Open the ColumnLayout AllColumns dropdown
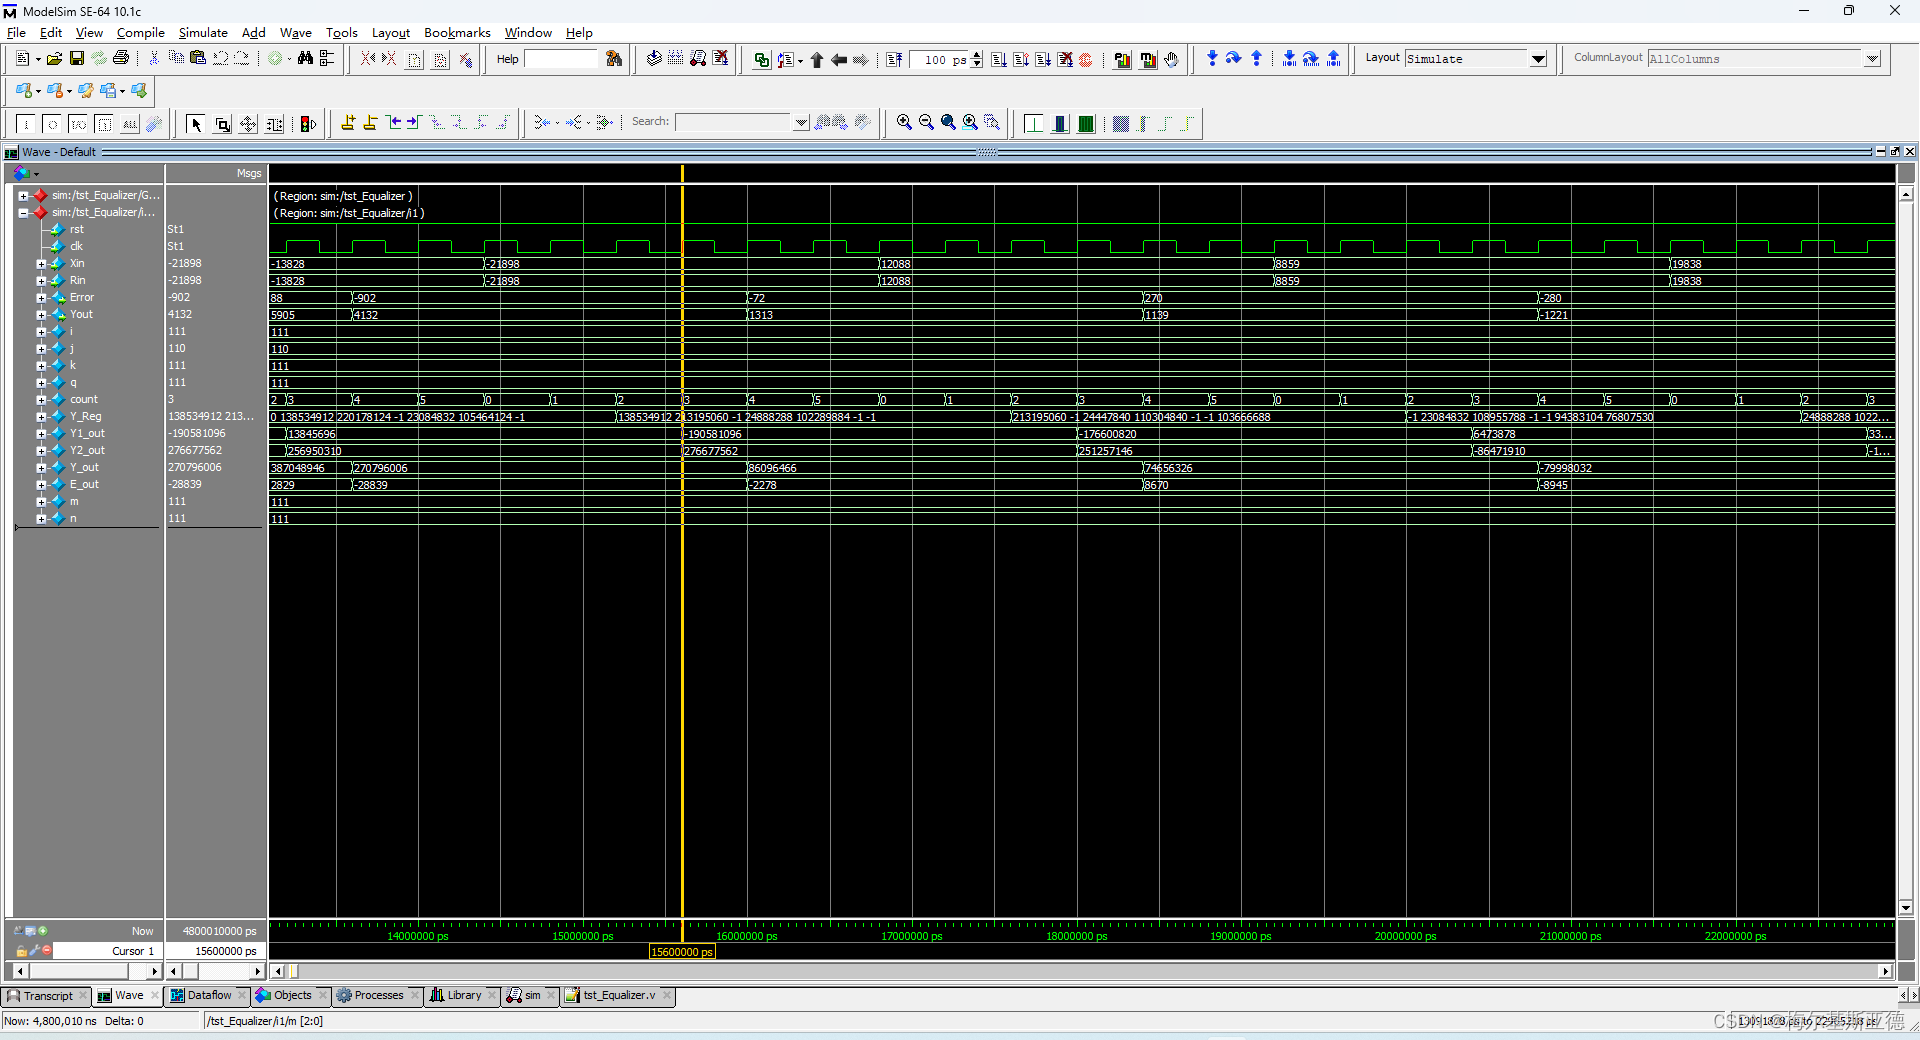 tap(1872, 59)
